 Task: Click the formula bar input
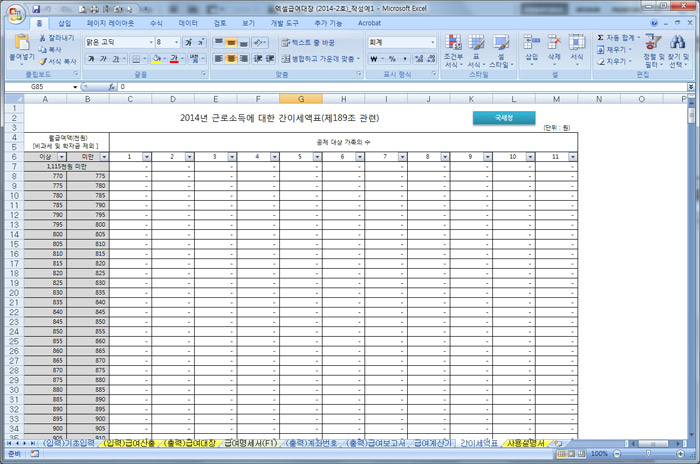[402, 87]
